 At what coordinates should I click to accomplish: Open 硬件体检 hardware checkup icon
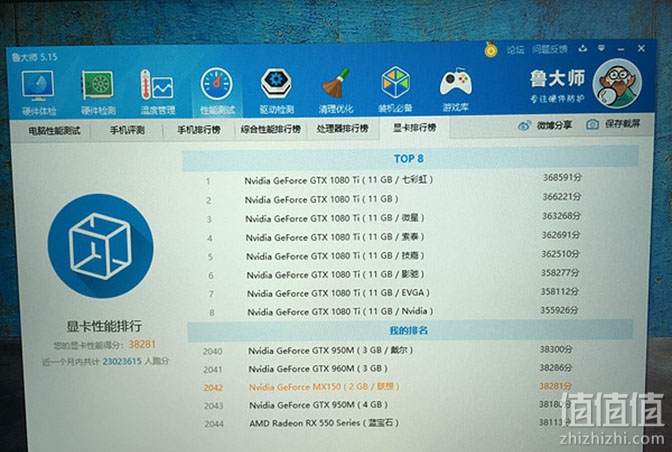point(39,93)
